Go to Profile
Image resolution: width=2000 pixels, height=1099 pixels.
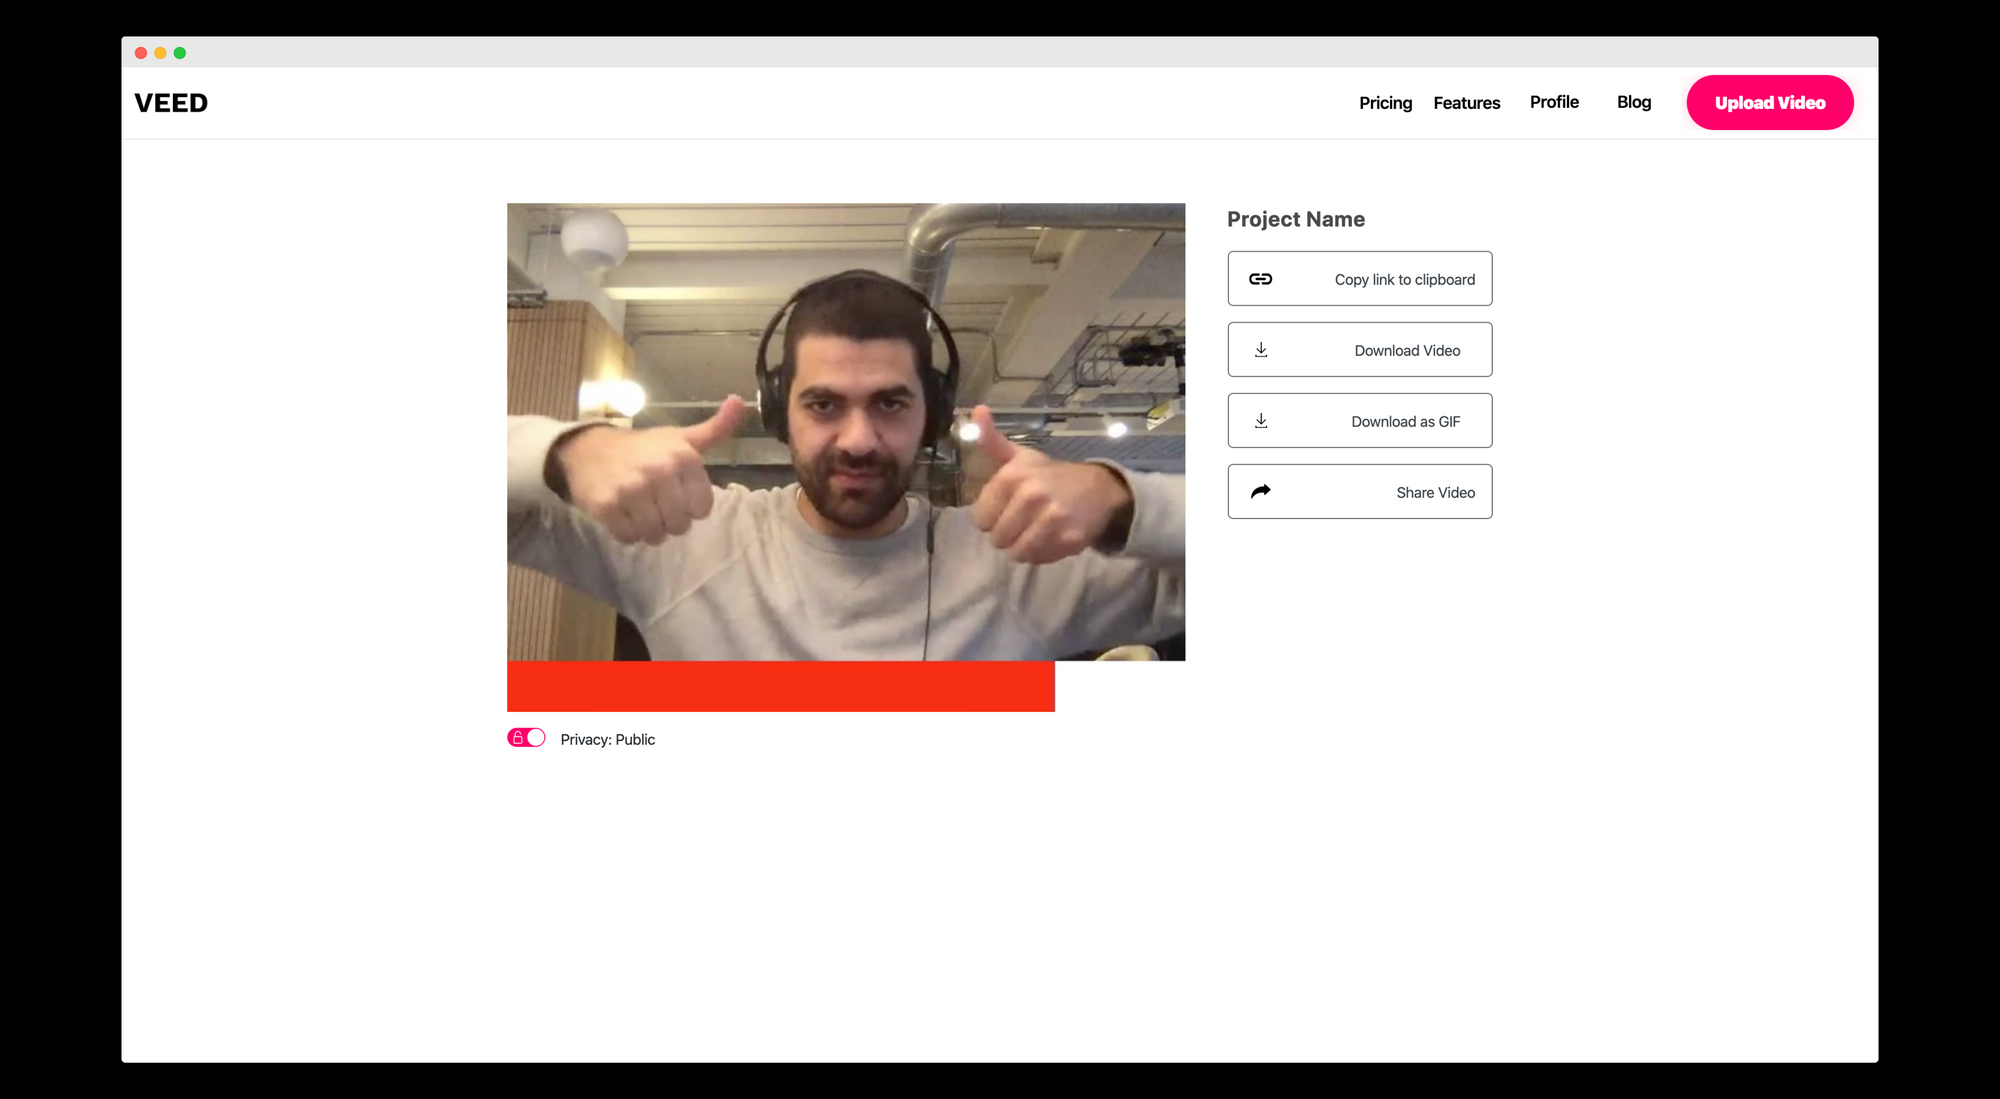pyautogui.click(x=1554, y=102)
